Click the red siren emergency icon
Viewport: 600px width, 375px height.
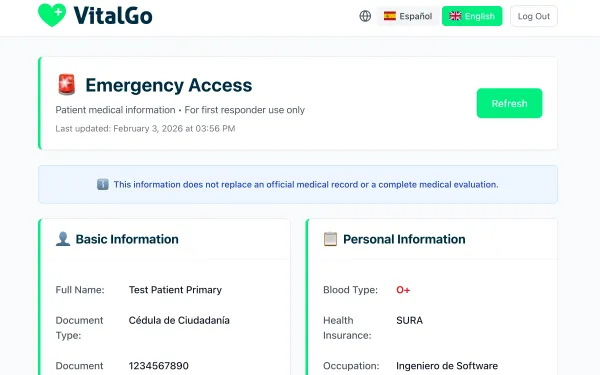click(67, 85)
